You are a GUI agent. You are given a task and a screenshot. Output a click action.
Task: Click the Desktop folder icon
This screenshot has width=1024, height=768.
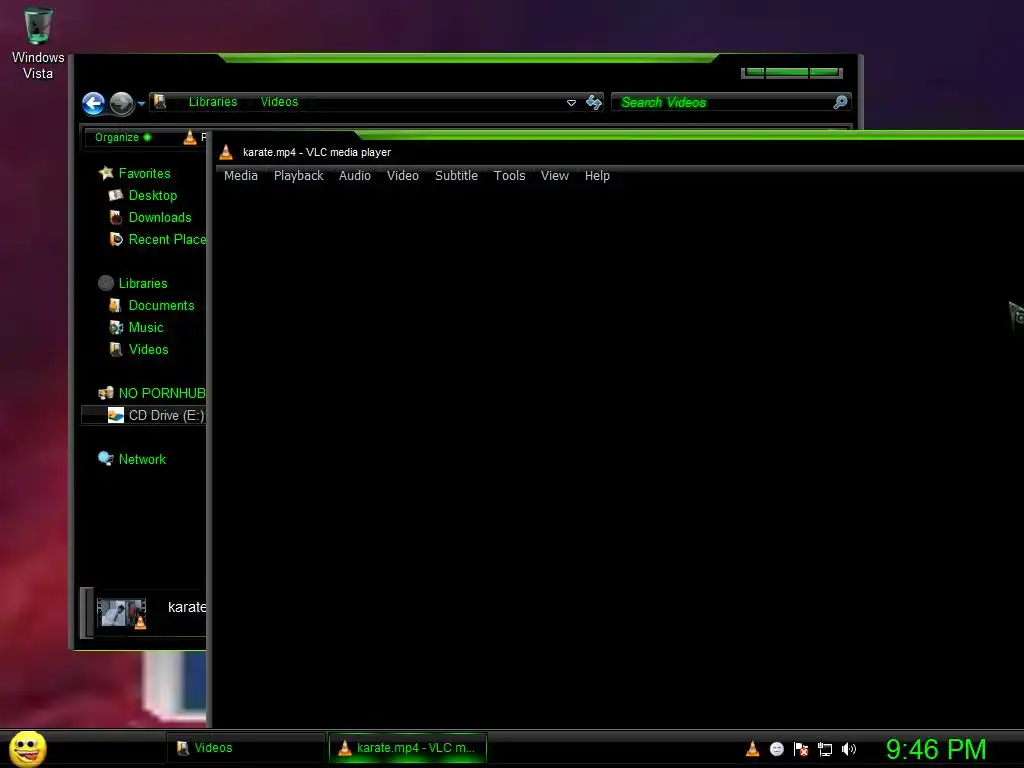116,195
